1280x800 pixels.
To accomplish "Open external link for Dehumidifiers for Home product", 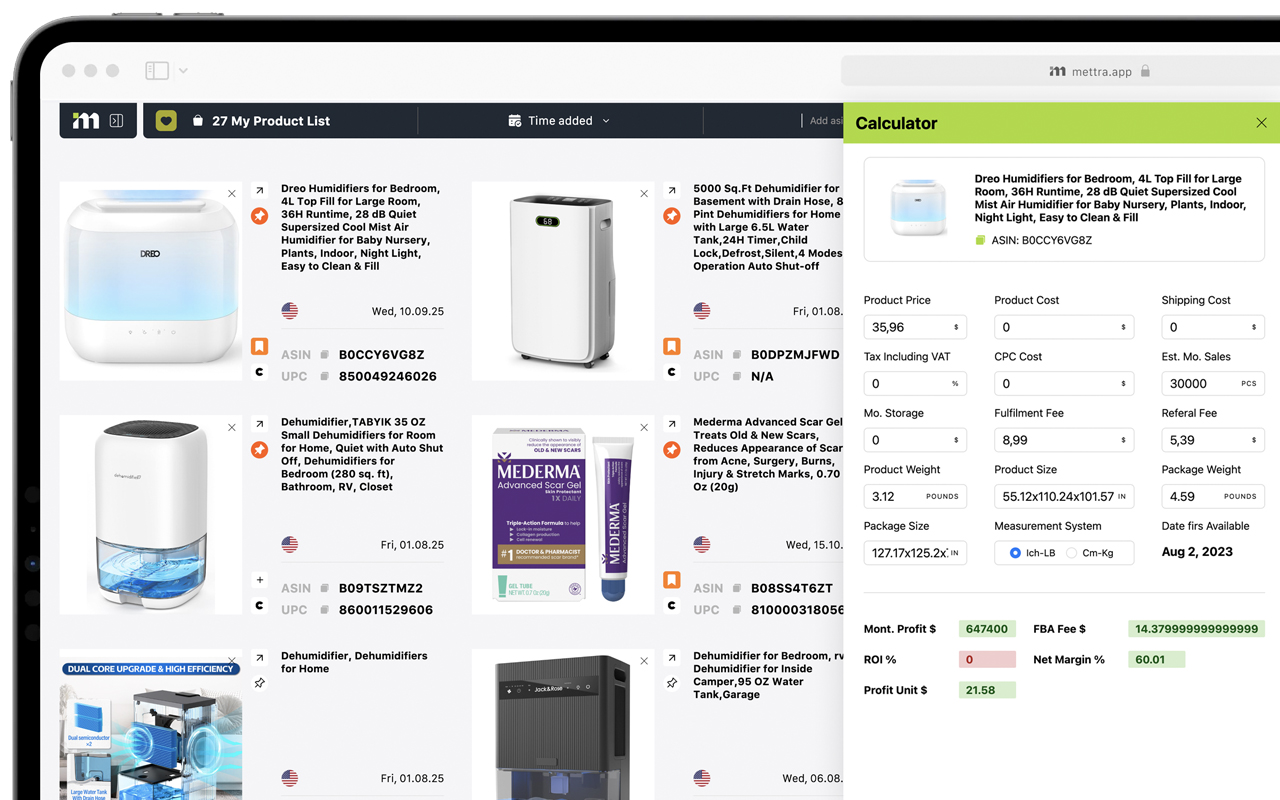I will pyautogui.click(x=259, y=658).
